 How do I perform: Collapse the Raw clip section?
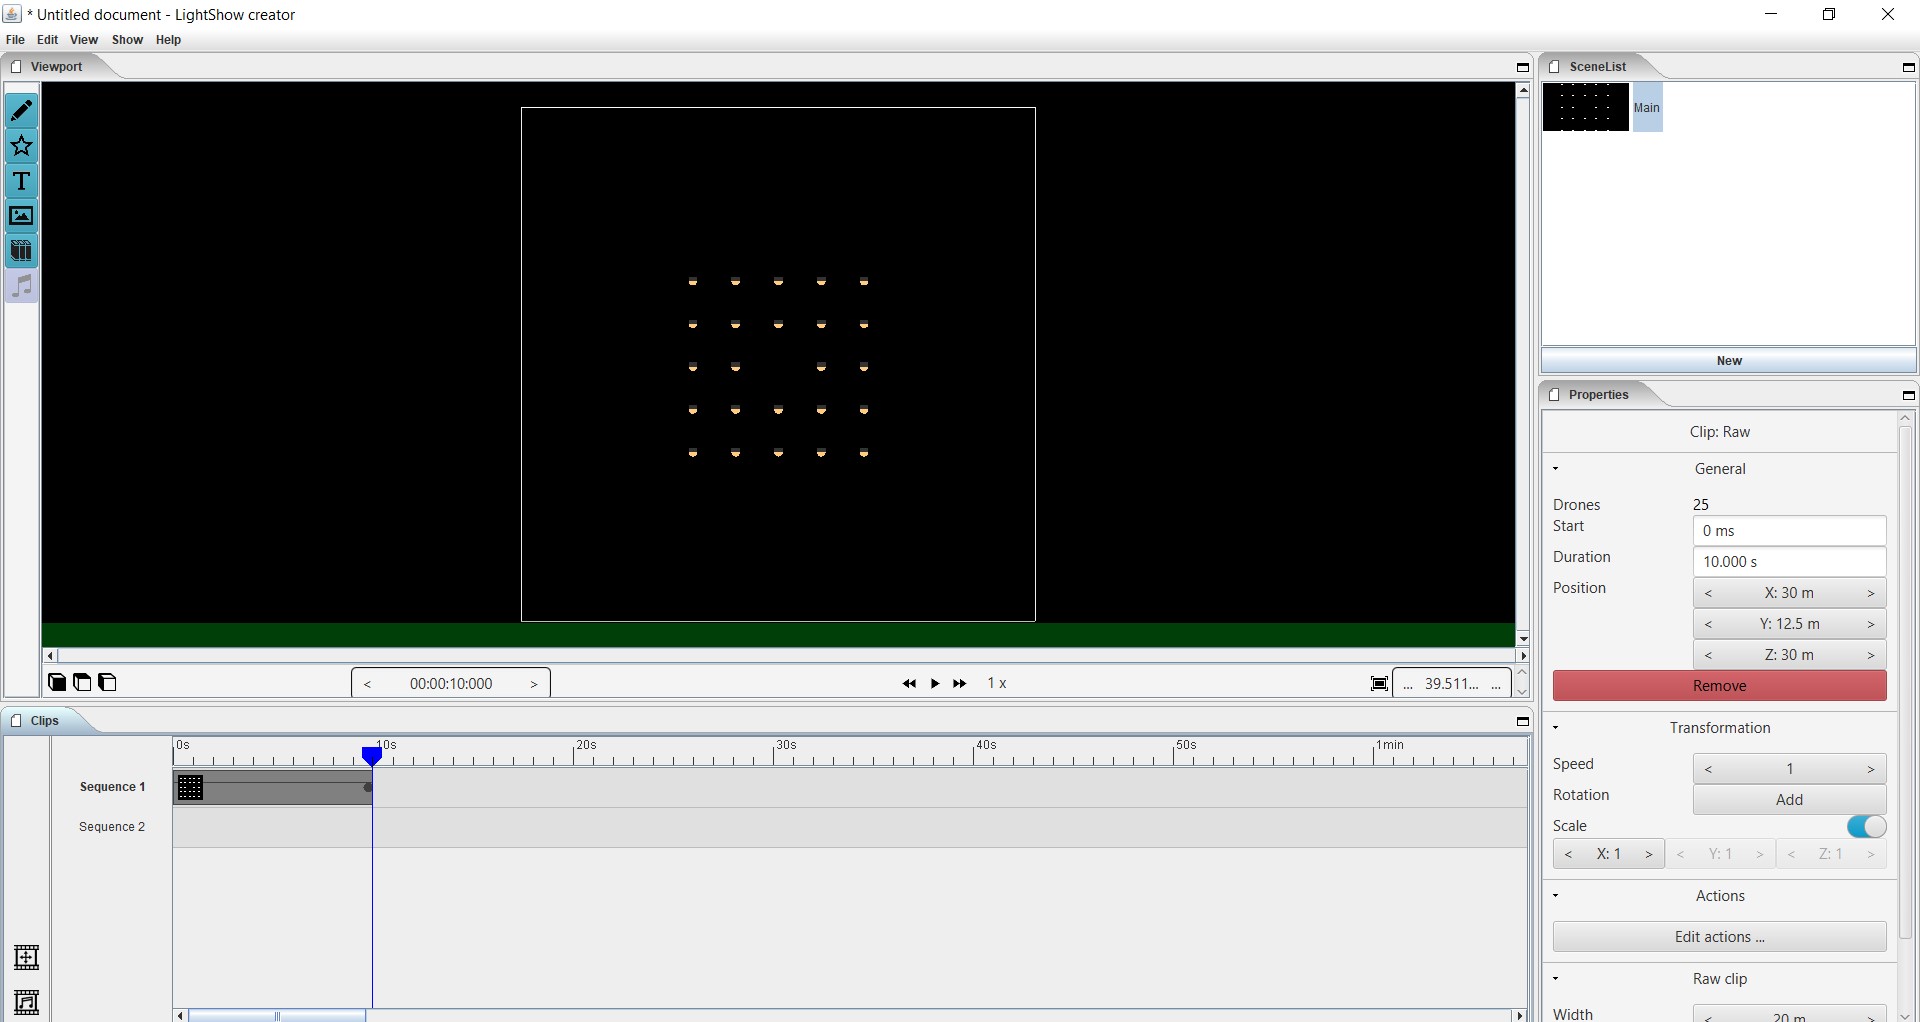[x=1555, y=979]
